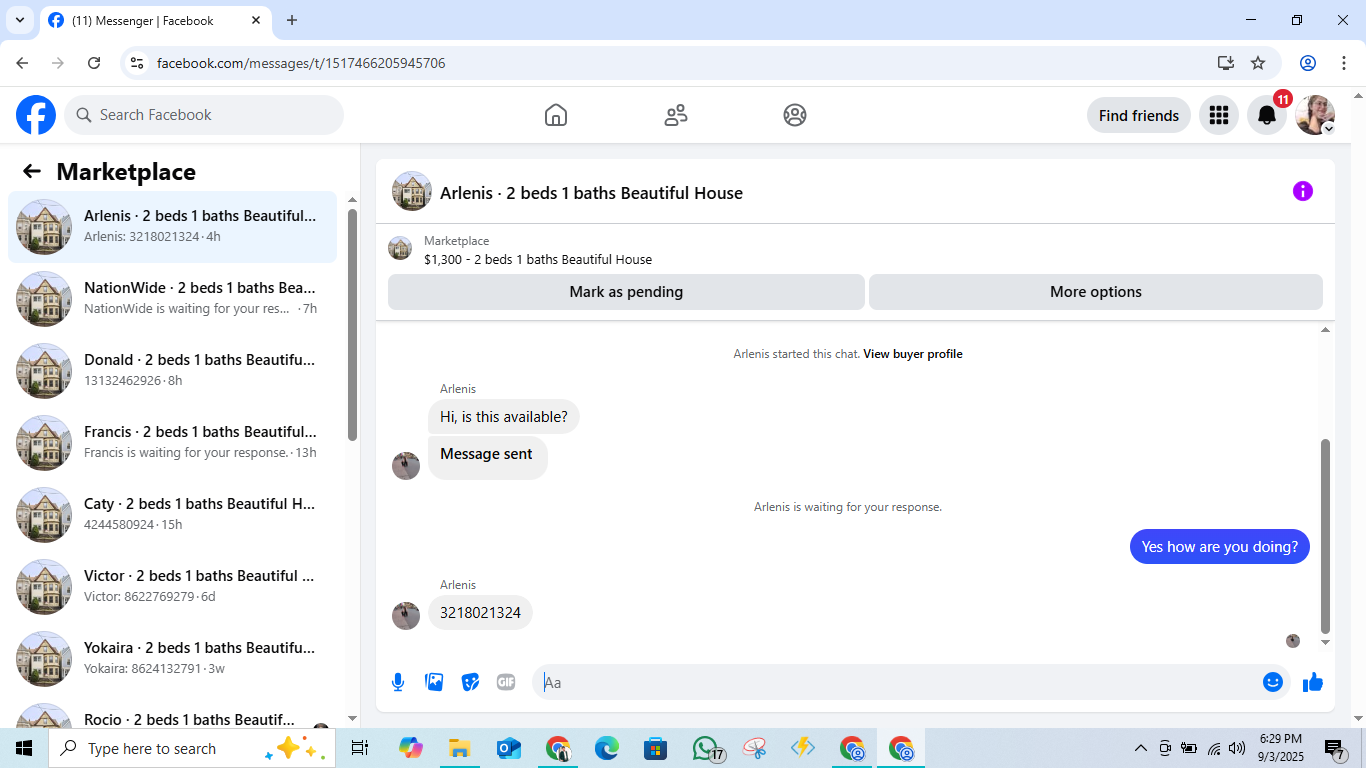Click the Search Facebook box
The width and height of the screenshot is (1366, 768).
click(x=204, y=115)
